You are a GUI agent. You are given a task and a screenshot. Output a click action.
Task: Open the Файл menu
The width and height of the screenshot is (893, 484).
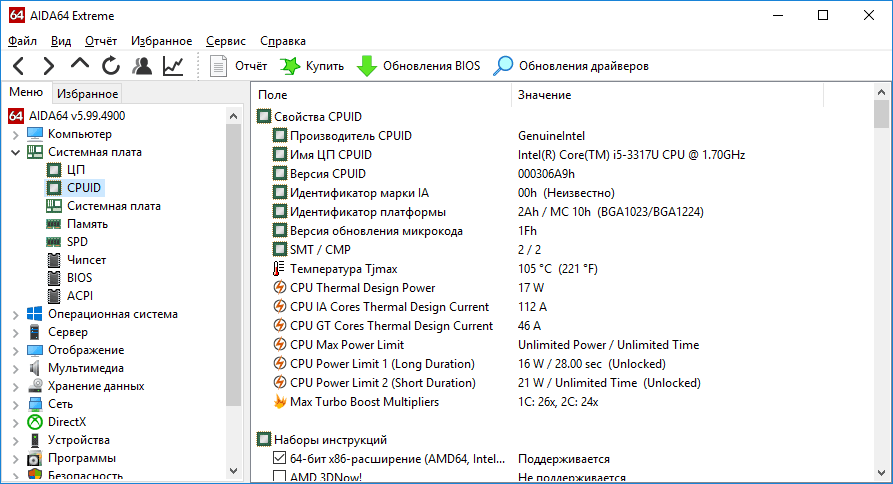pyautogui.click(x=23, y=41)
